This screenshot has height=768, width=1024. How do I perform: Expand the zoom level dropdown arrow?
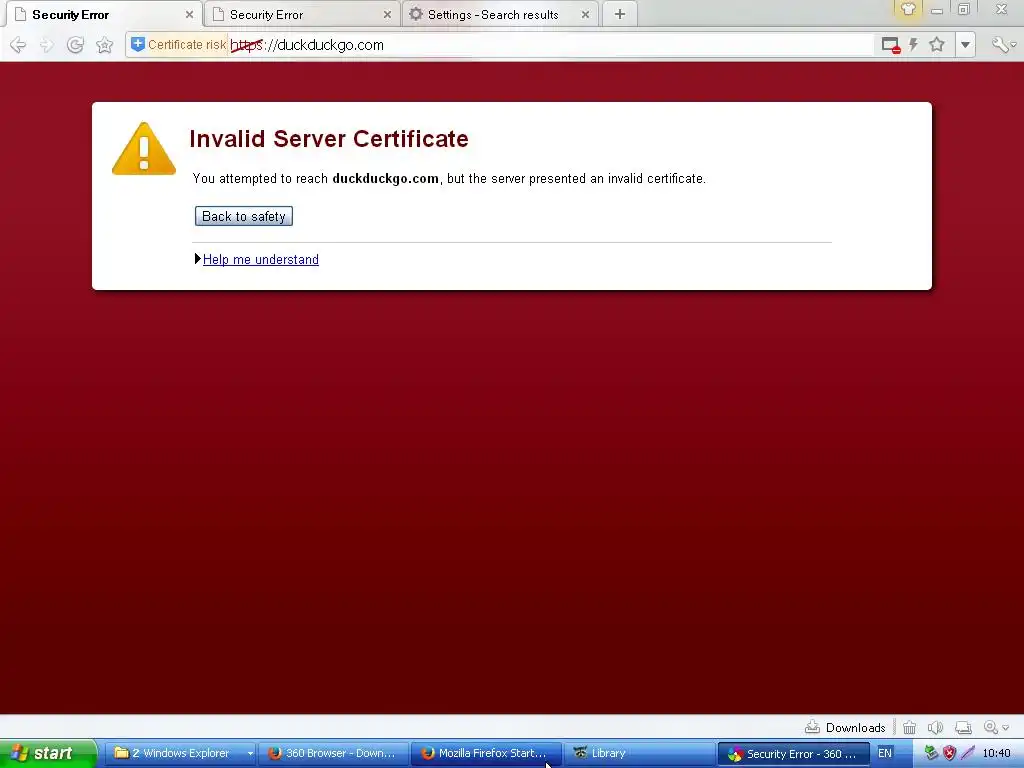(1006, 728)
